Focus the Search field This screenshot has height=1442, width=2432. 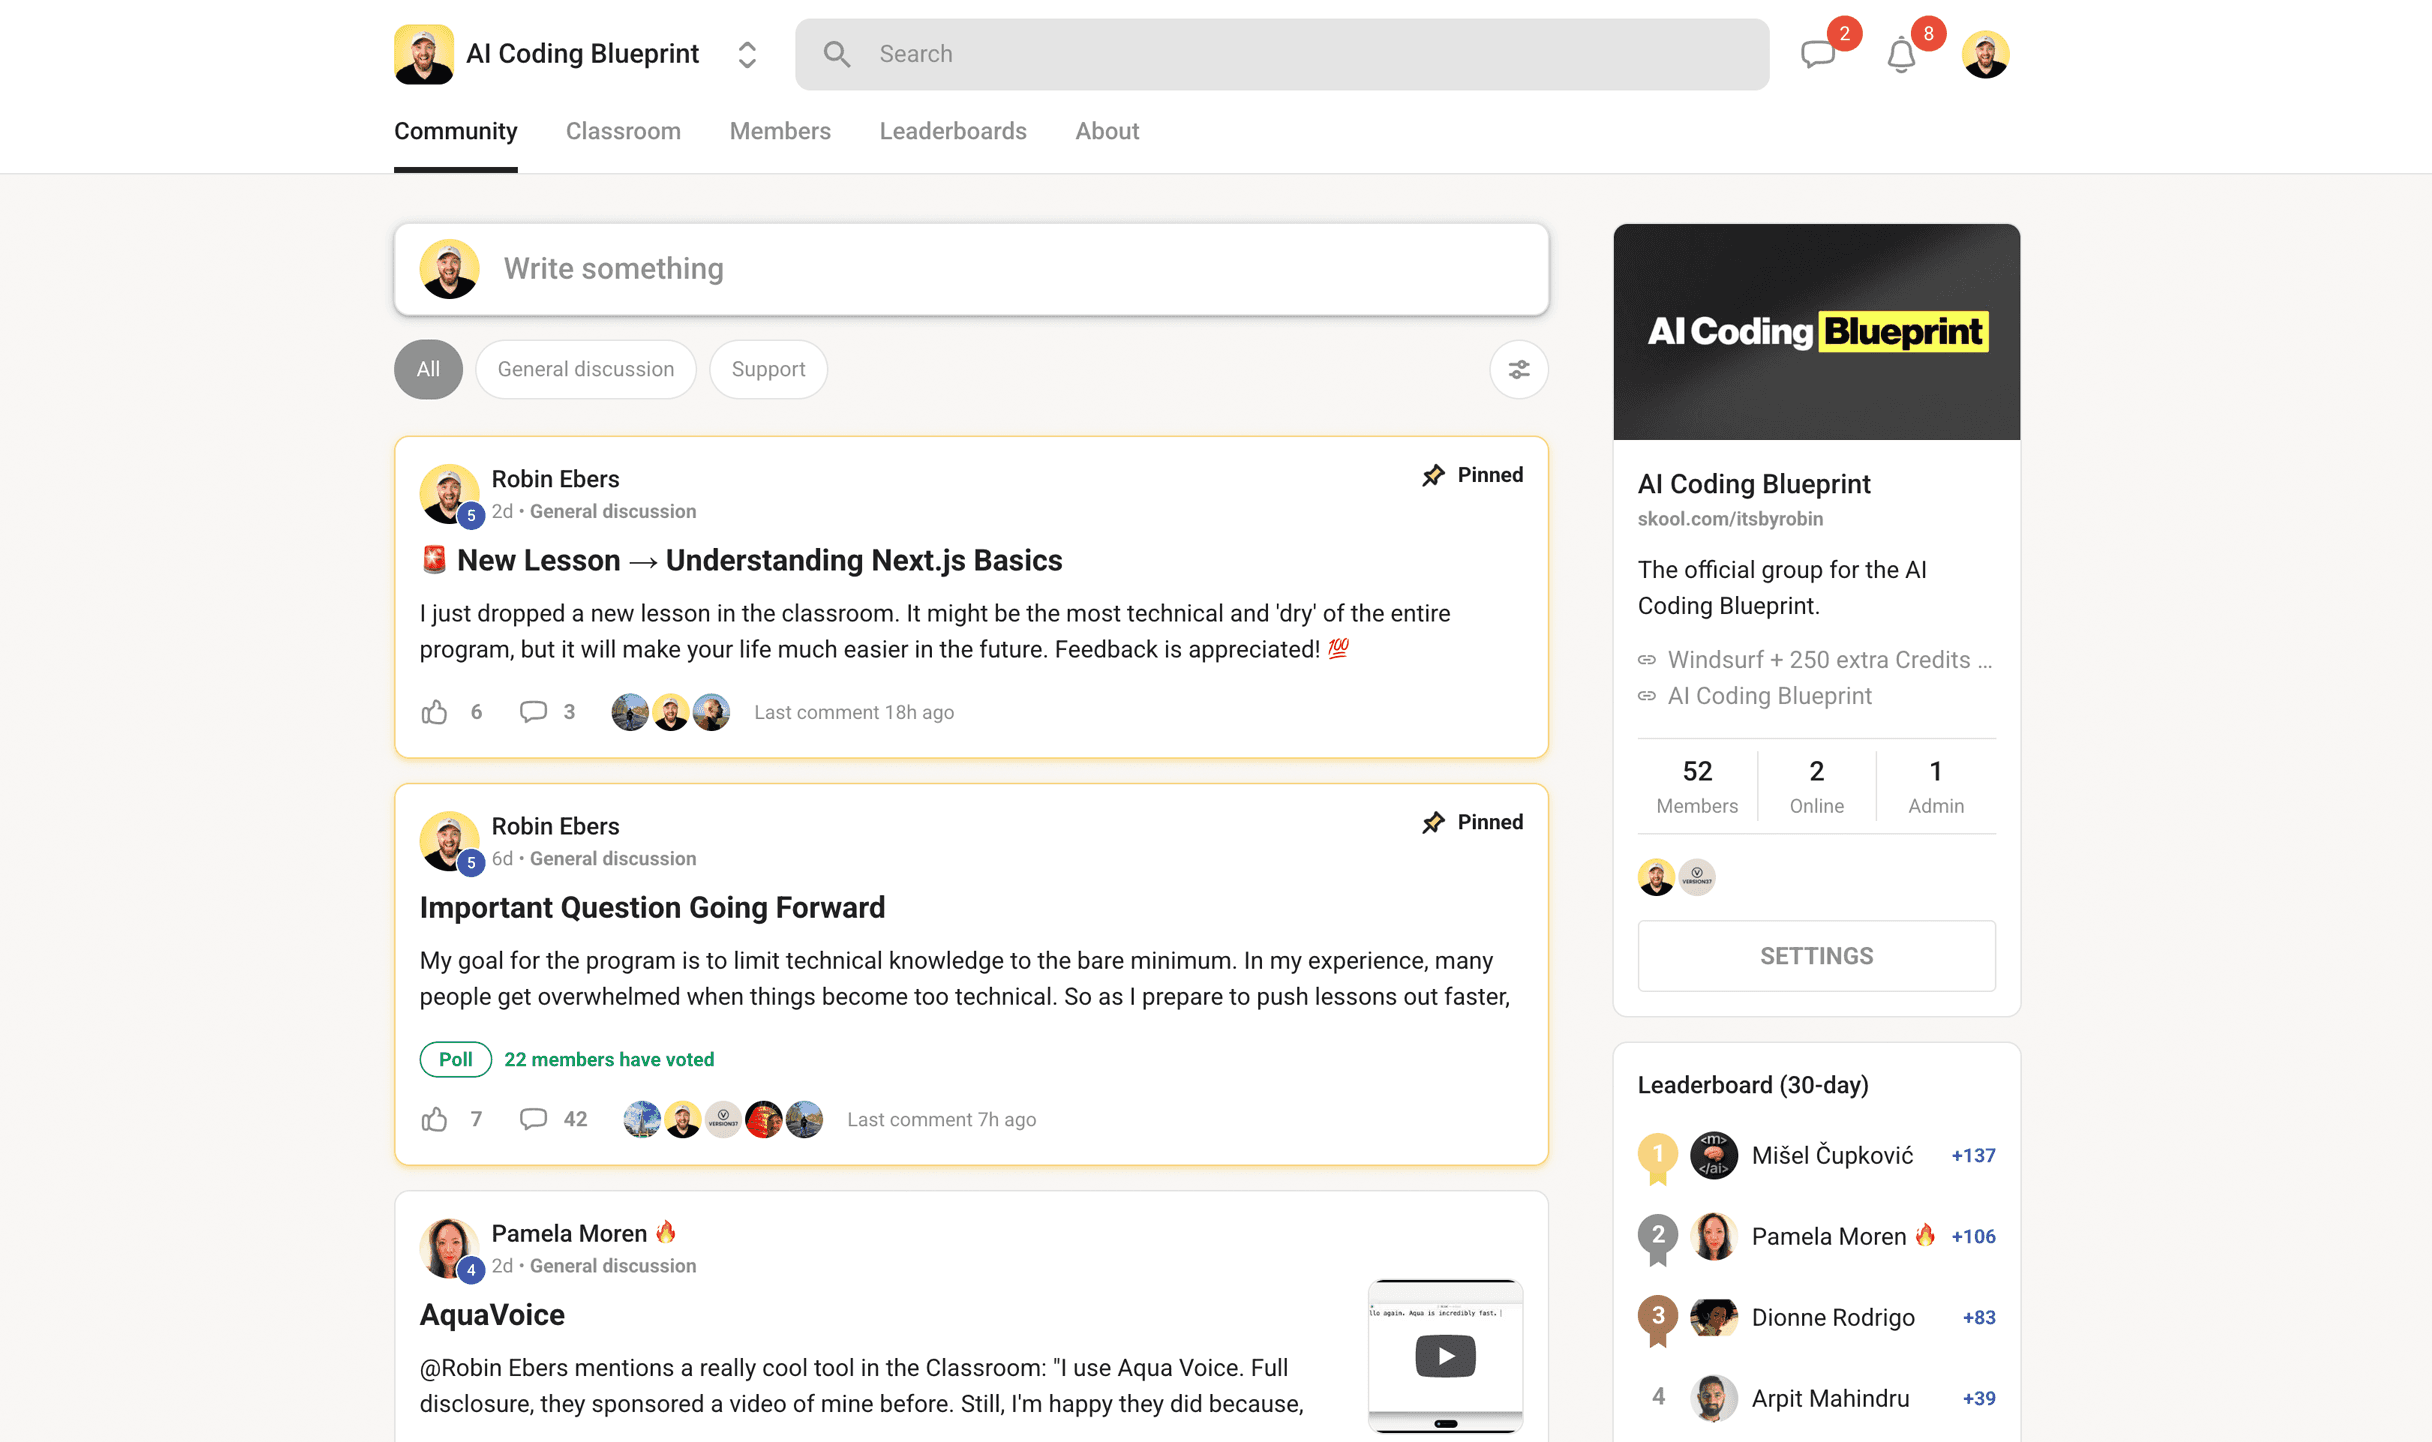(1282, 54)
